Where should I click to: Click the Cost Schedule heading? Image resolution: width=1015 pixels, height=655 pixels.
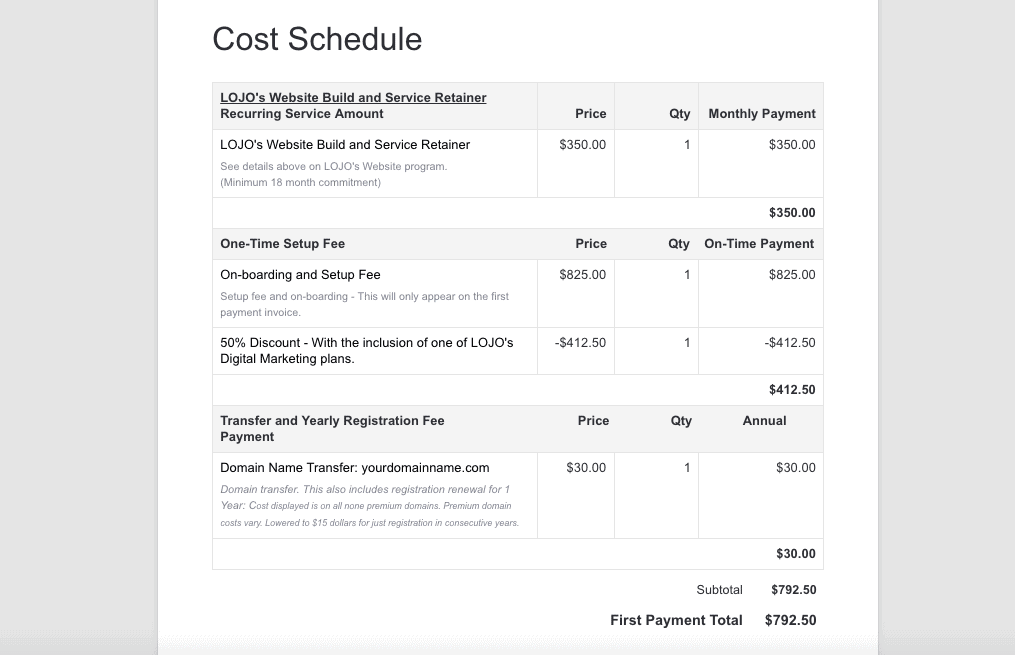317,39
